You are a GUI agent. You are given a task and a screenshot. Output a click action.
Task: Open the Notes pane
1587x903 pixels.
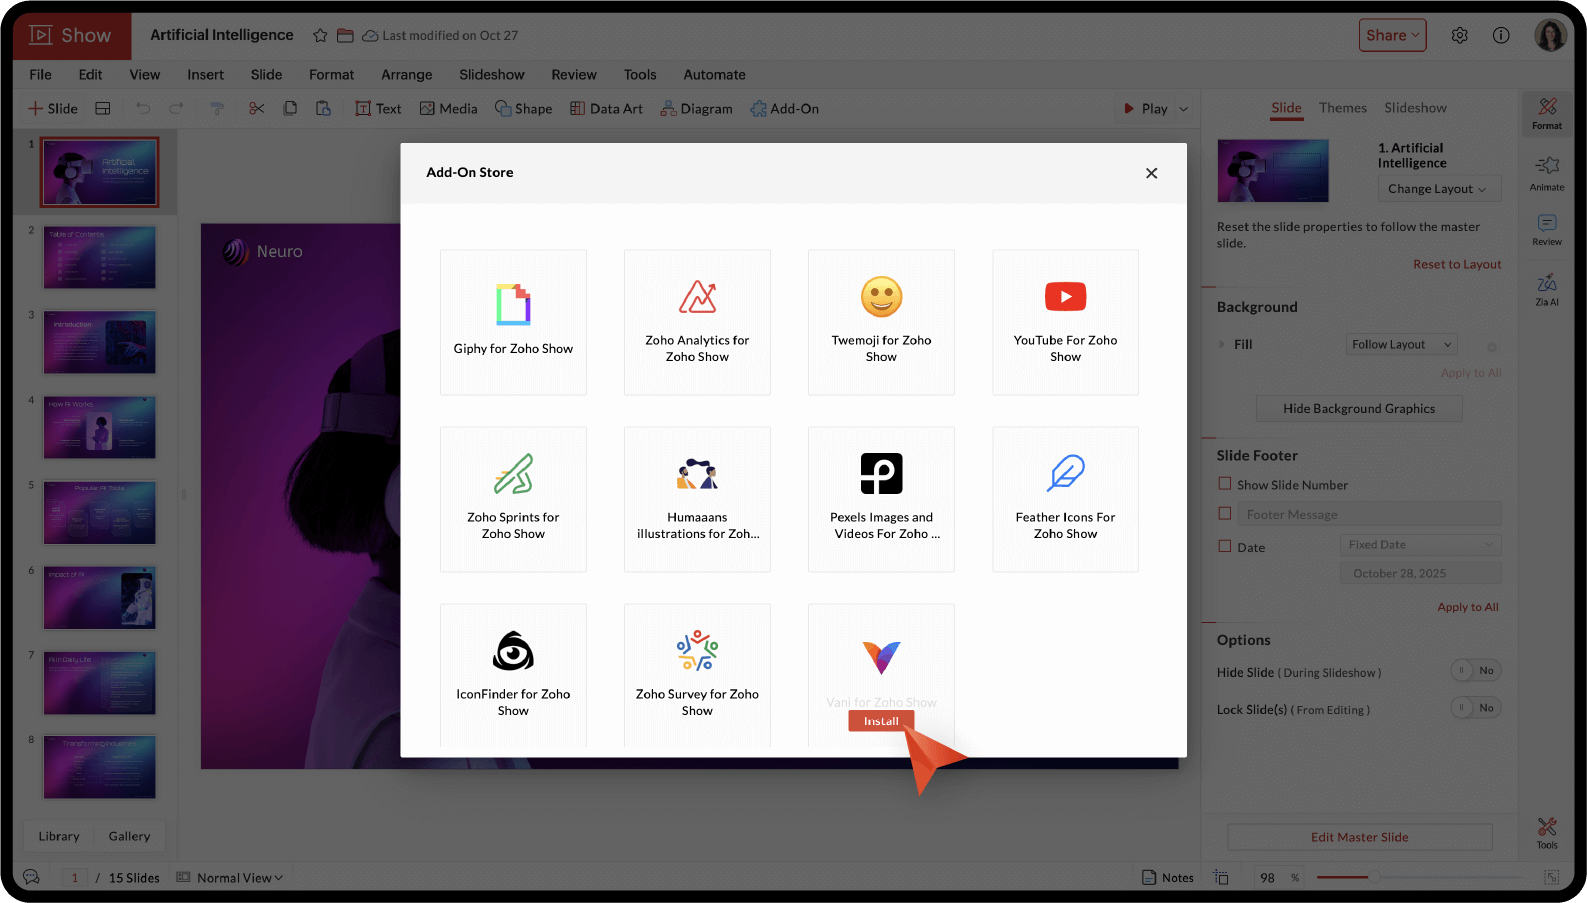tap(1168, 877)
